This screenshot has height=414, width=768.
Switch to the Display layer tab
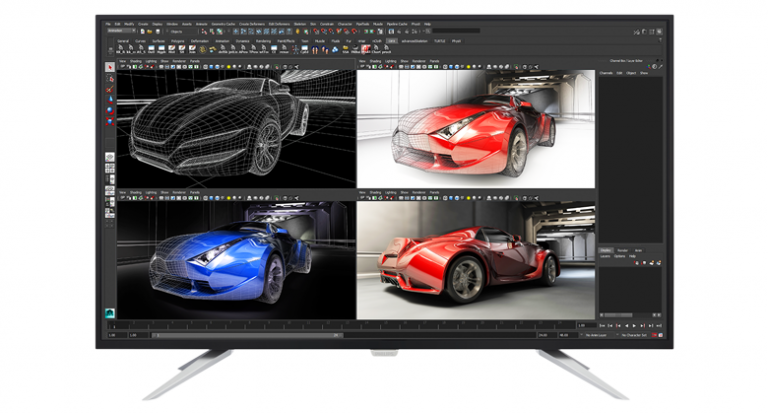tap(606, 250)
